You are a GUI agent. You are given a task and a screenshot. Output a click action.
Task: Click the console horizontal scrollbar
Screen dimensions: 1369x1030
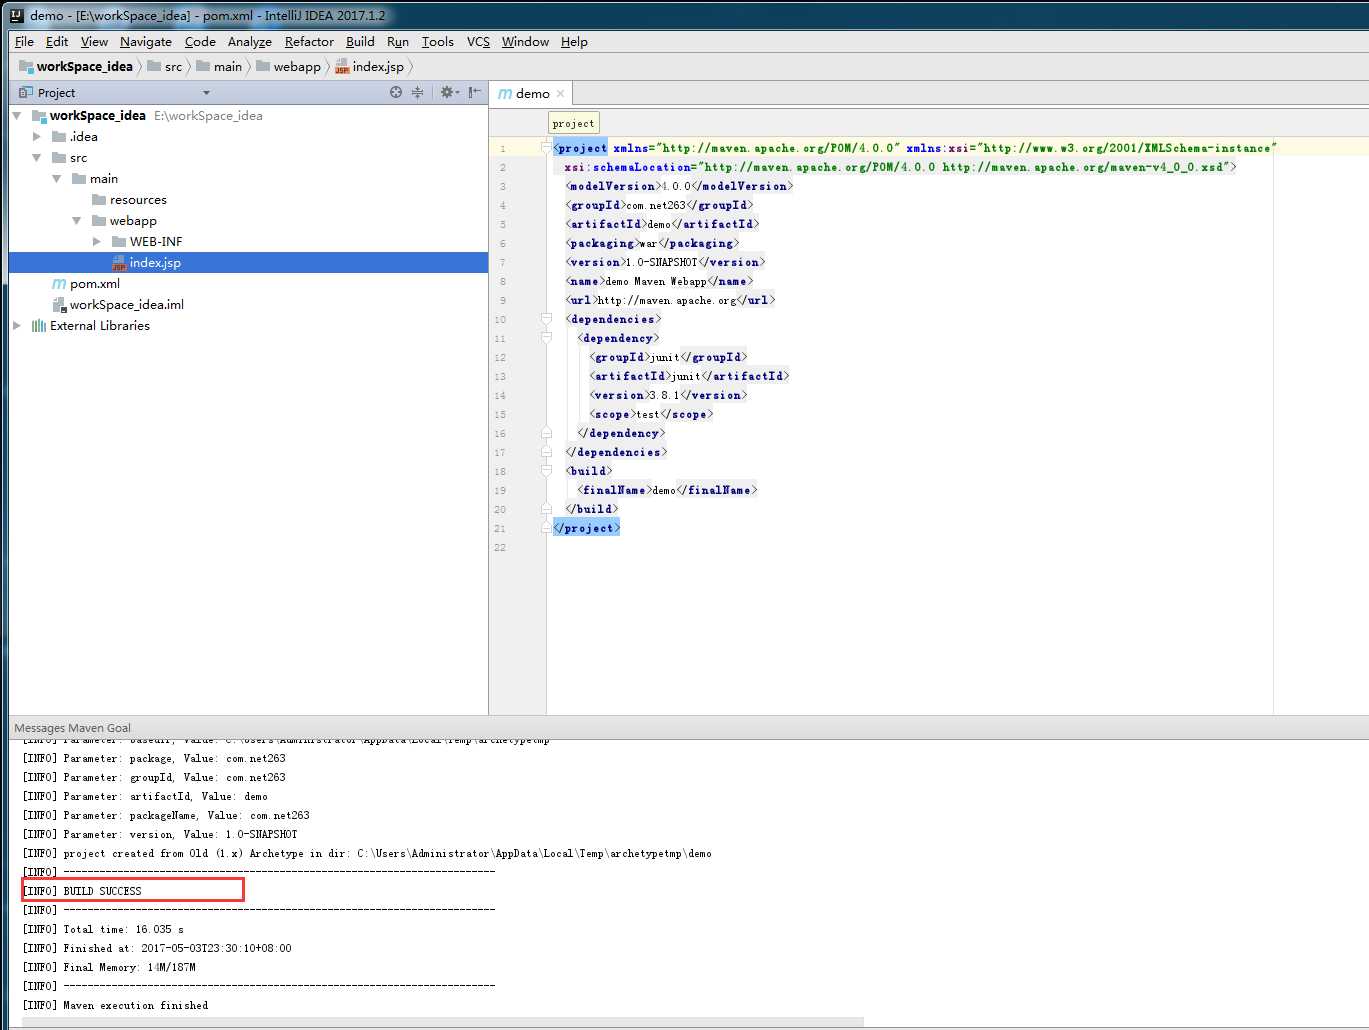point(443,1022)
